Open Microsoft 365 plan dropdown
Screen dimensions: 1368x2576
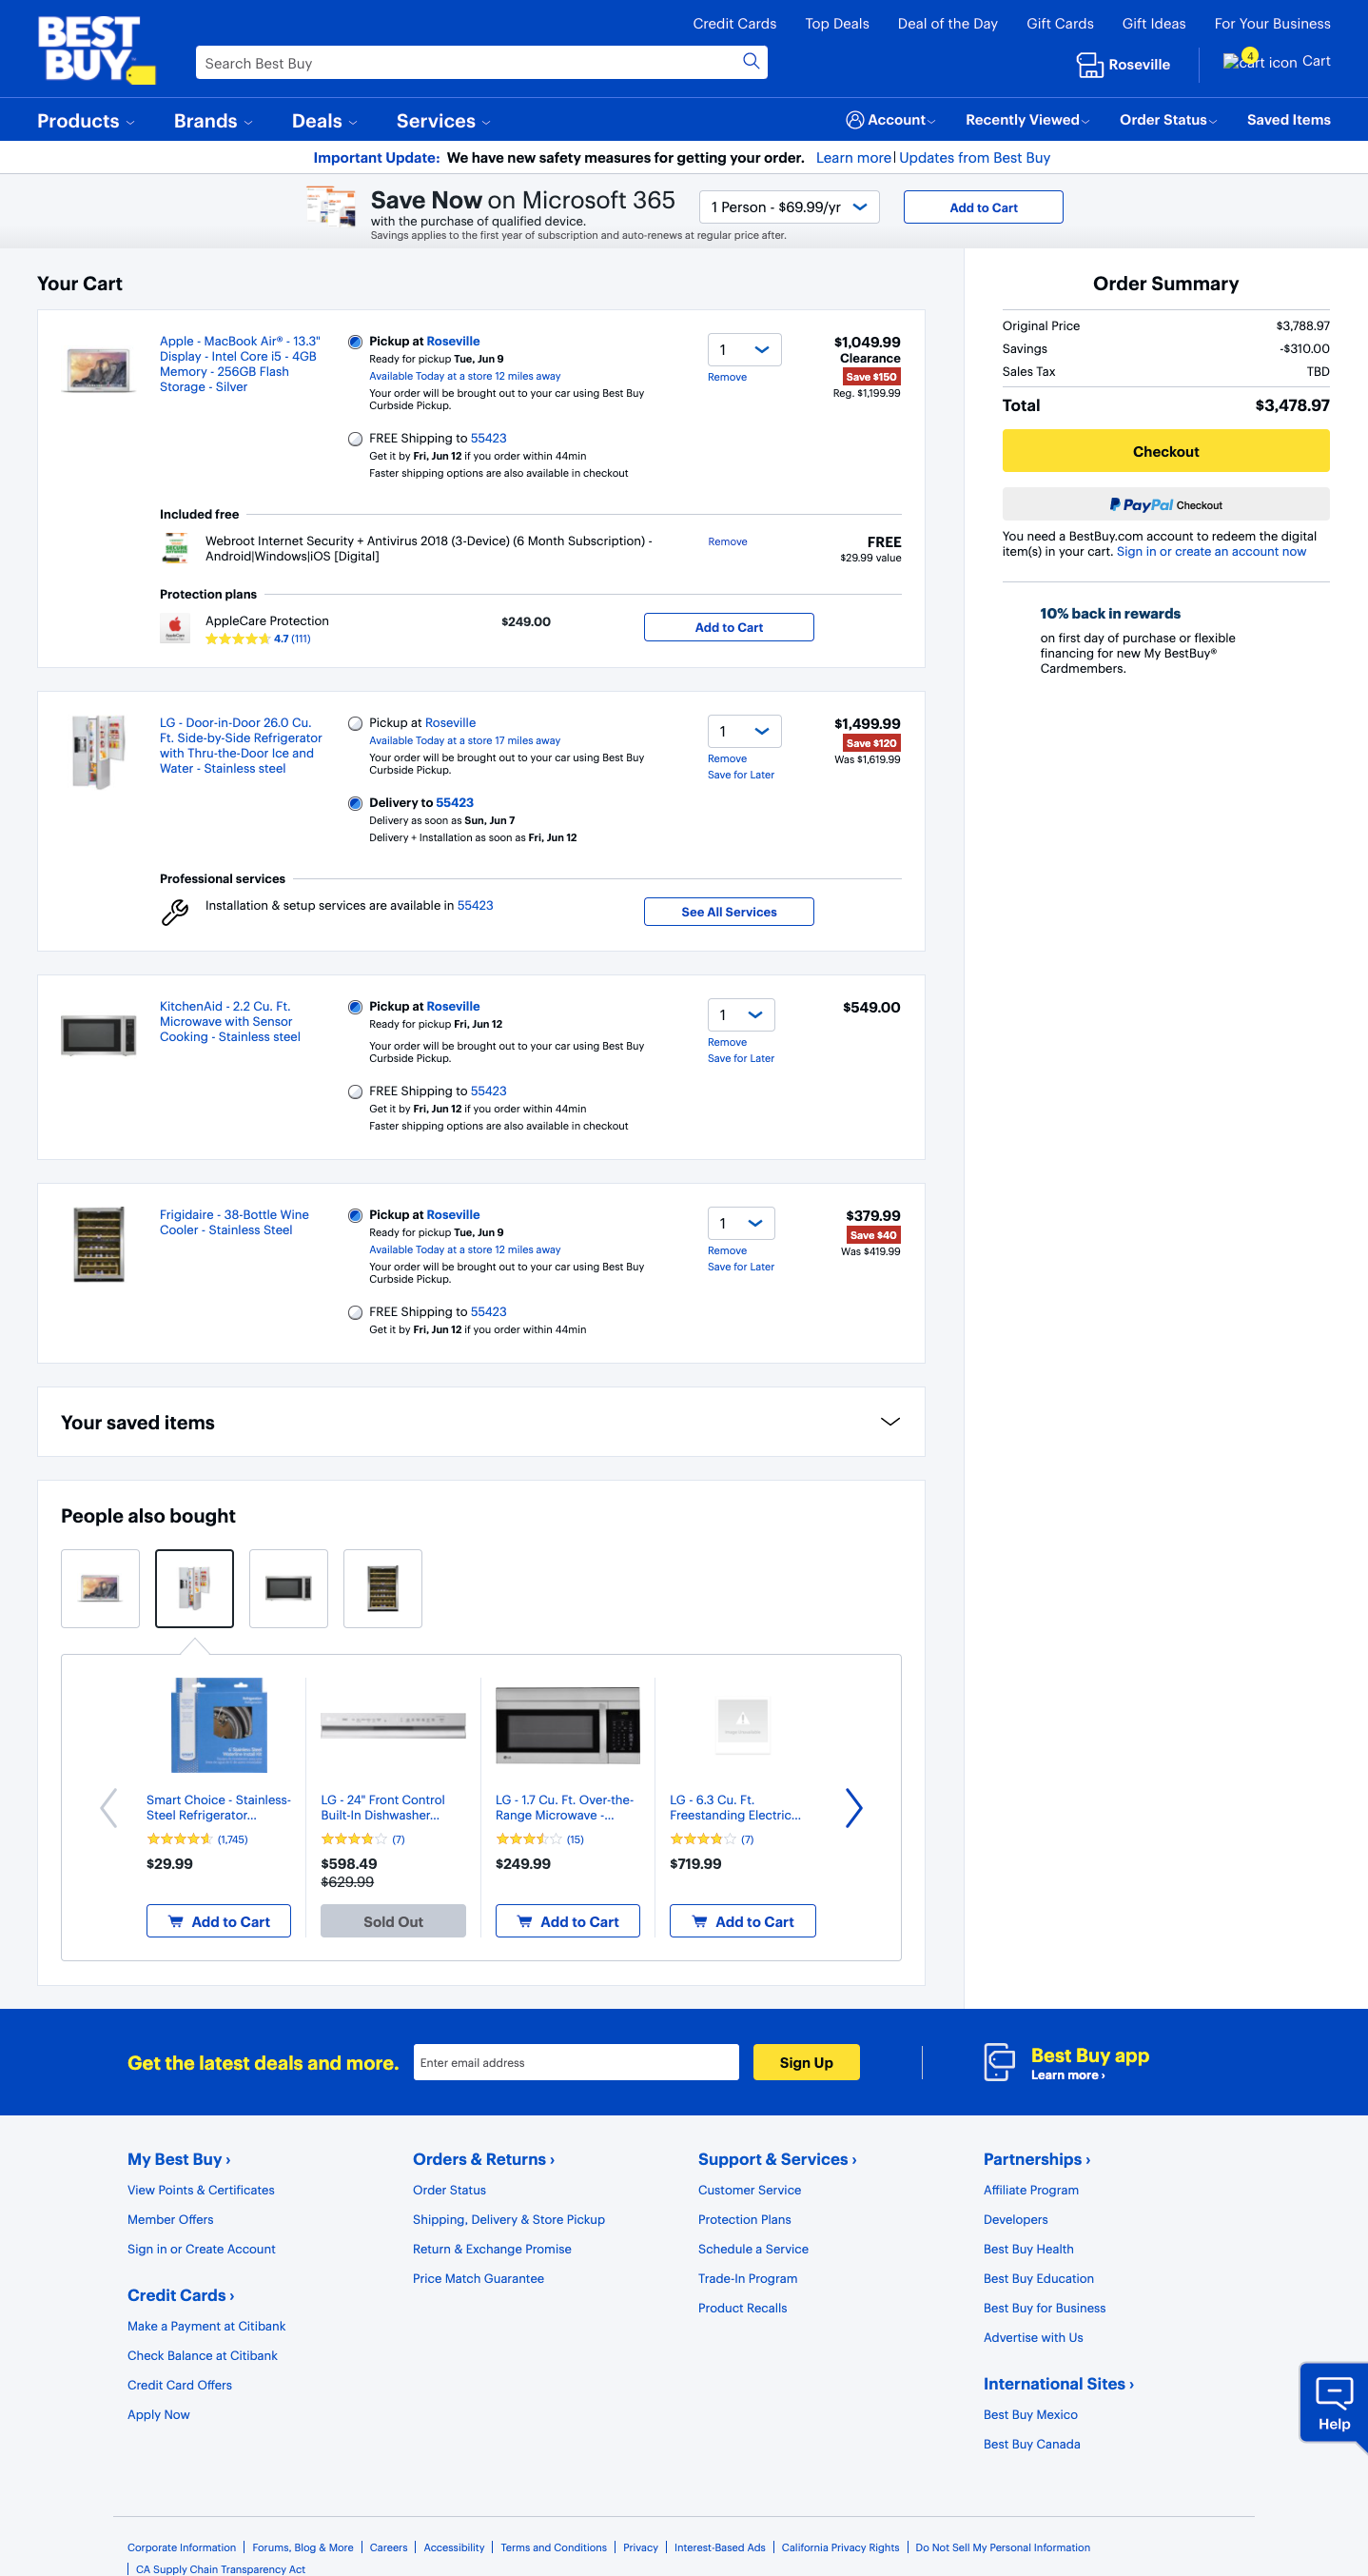coord(789,207)
